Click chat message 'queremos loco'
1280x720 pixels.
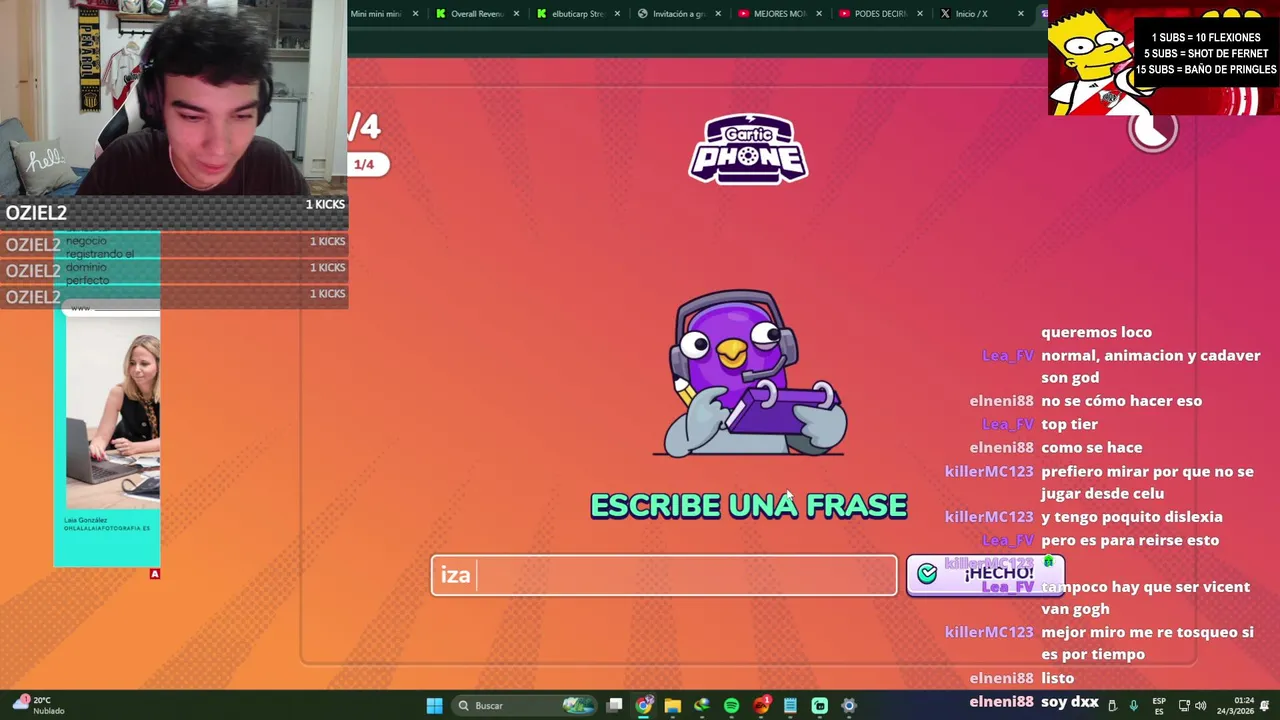point(1096,332)
